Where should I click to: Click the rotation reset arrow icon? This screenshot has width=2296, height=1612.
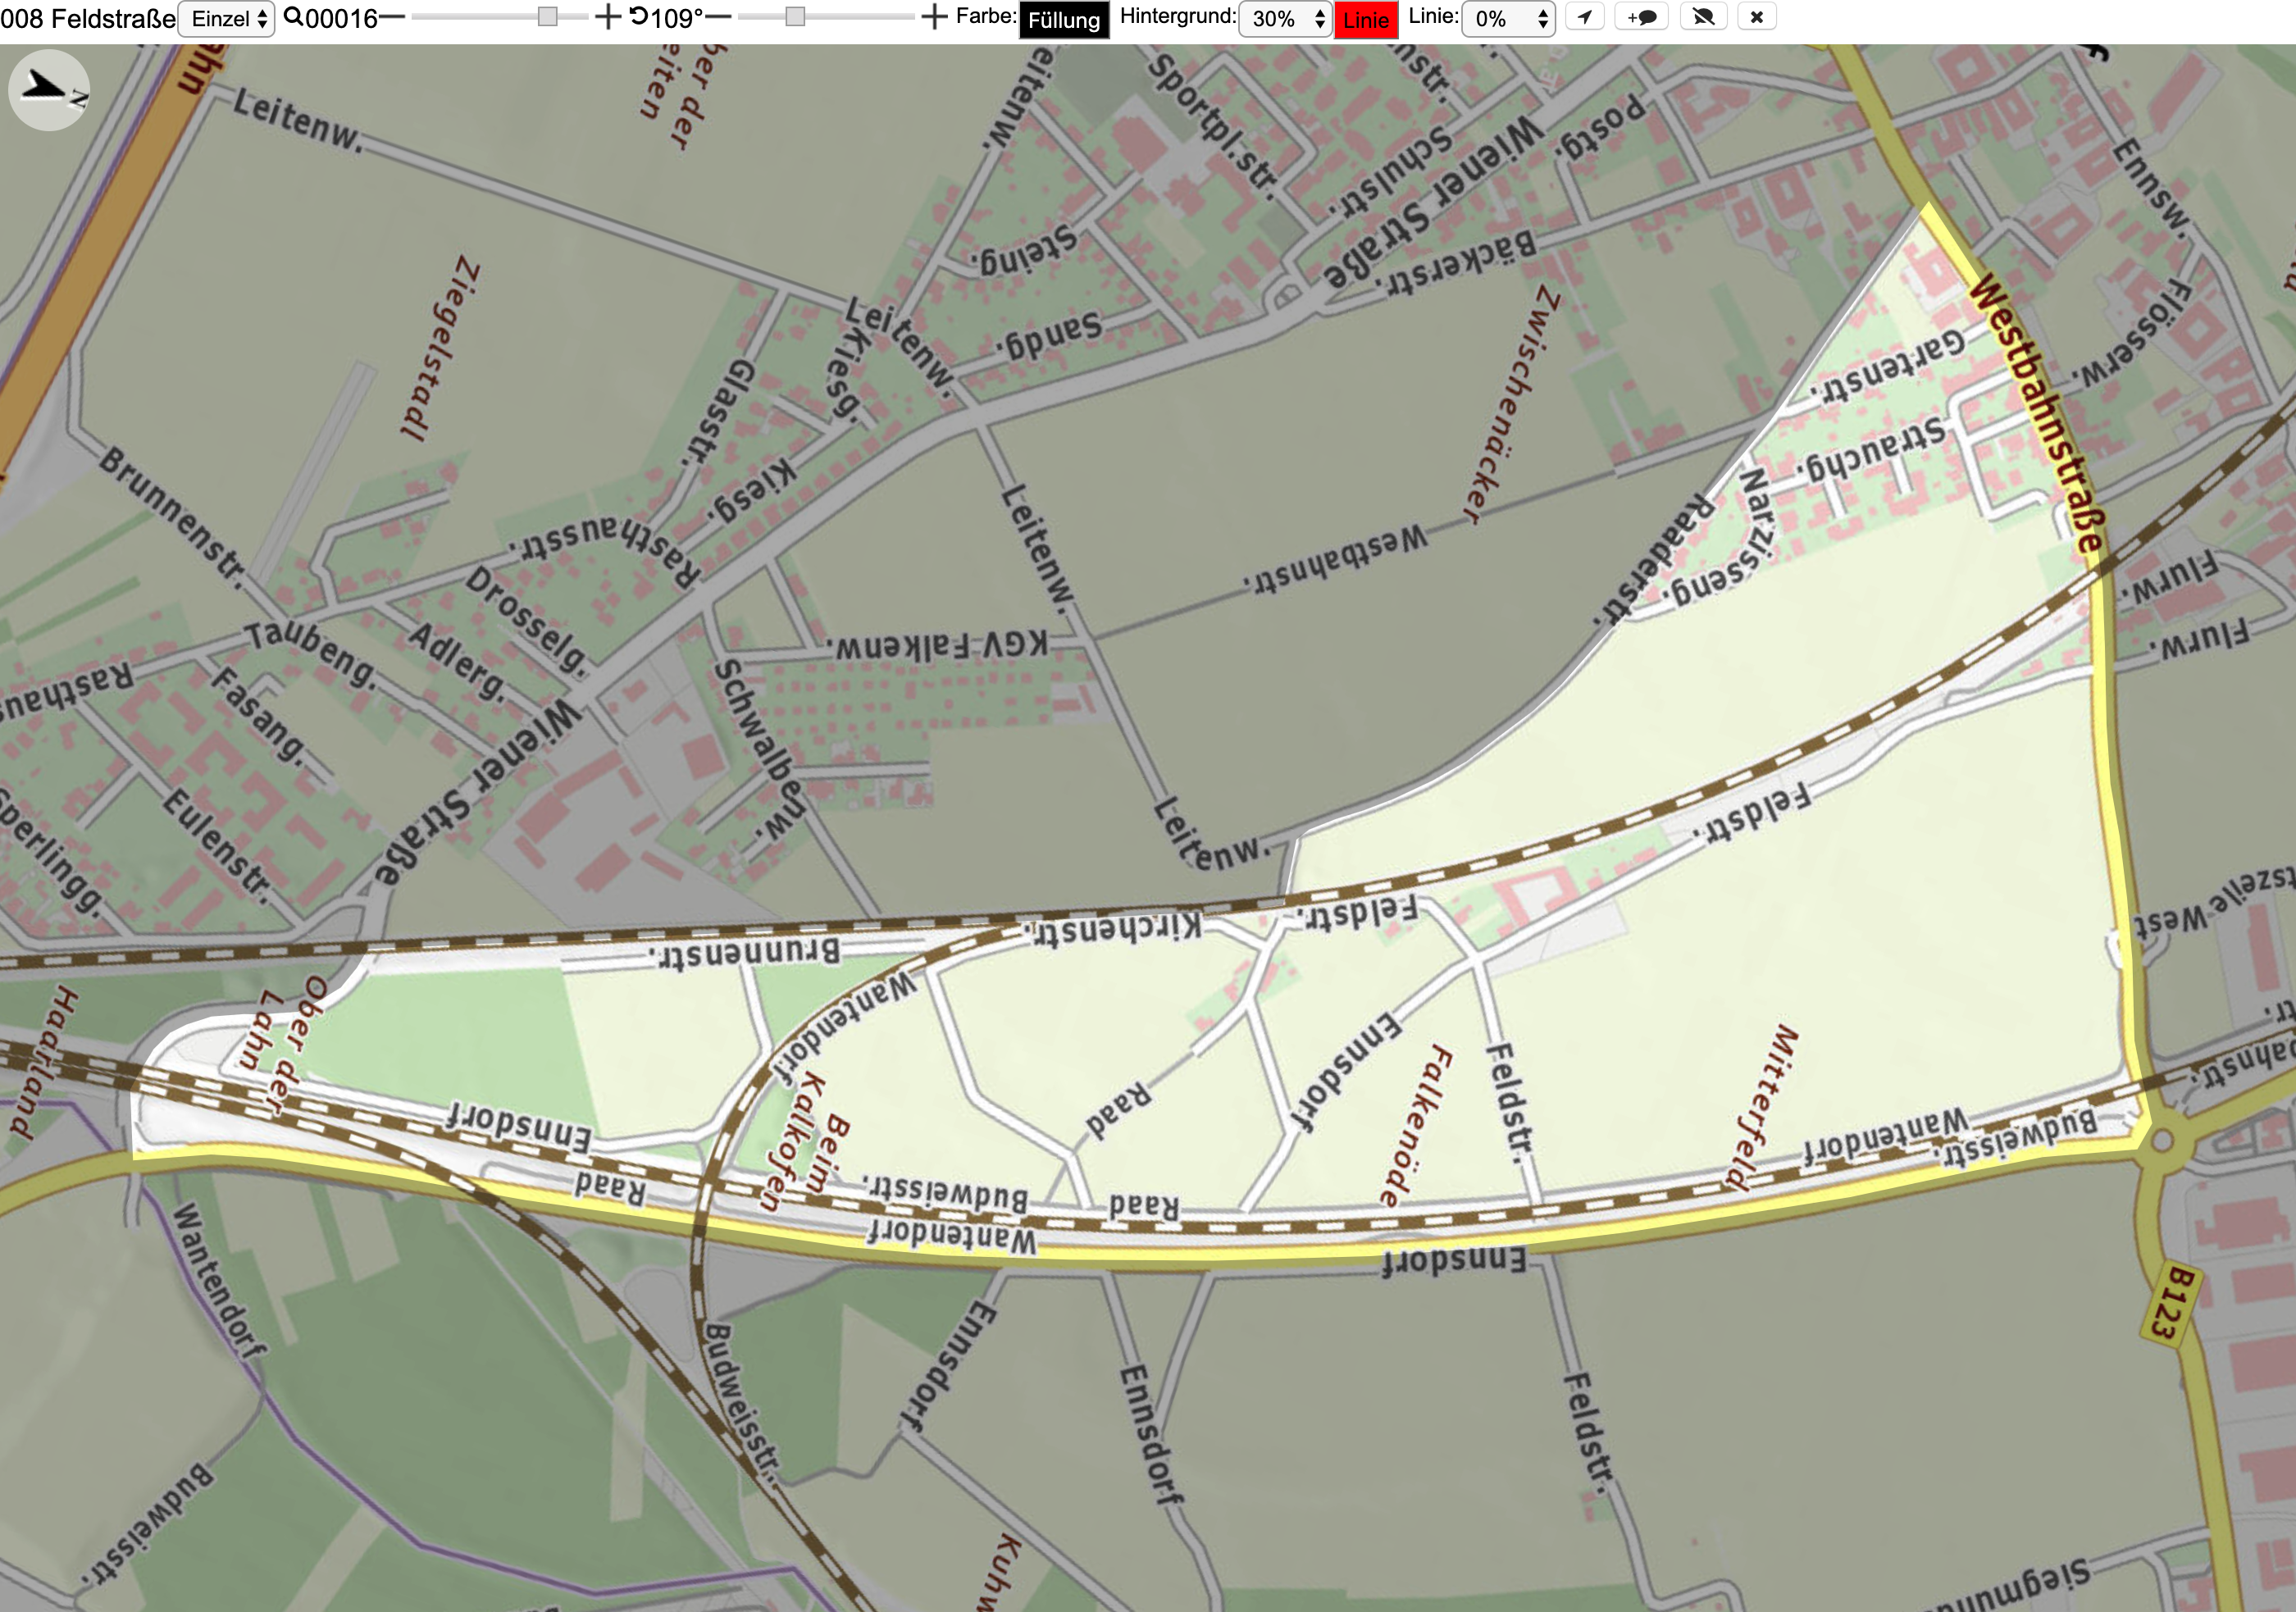click(x=638, y=17)
